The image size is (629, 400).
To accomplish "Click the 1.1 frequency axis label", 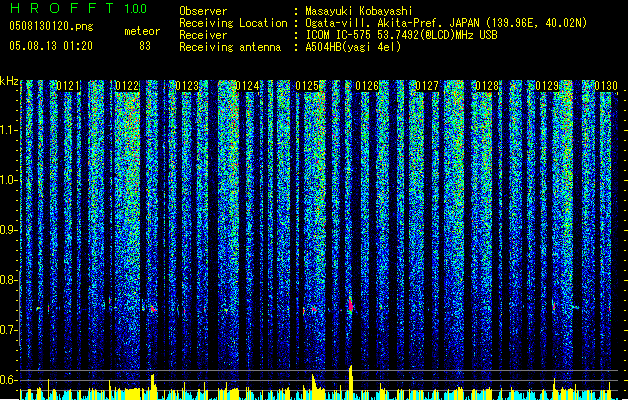I will click(x=9, y=130).
